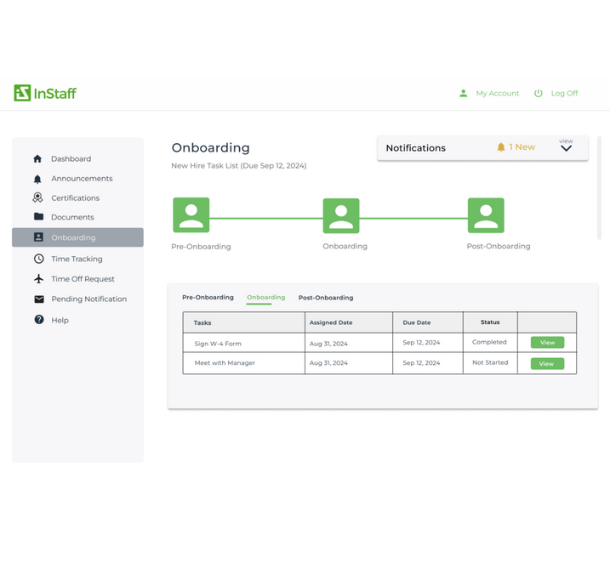Click the Pending Notification envelope icon
Screen dimensions: 610x582
point(38,299)
